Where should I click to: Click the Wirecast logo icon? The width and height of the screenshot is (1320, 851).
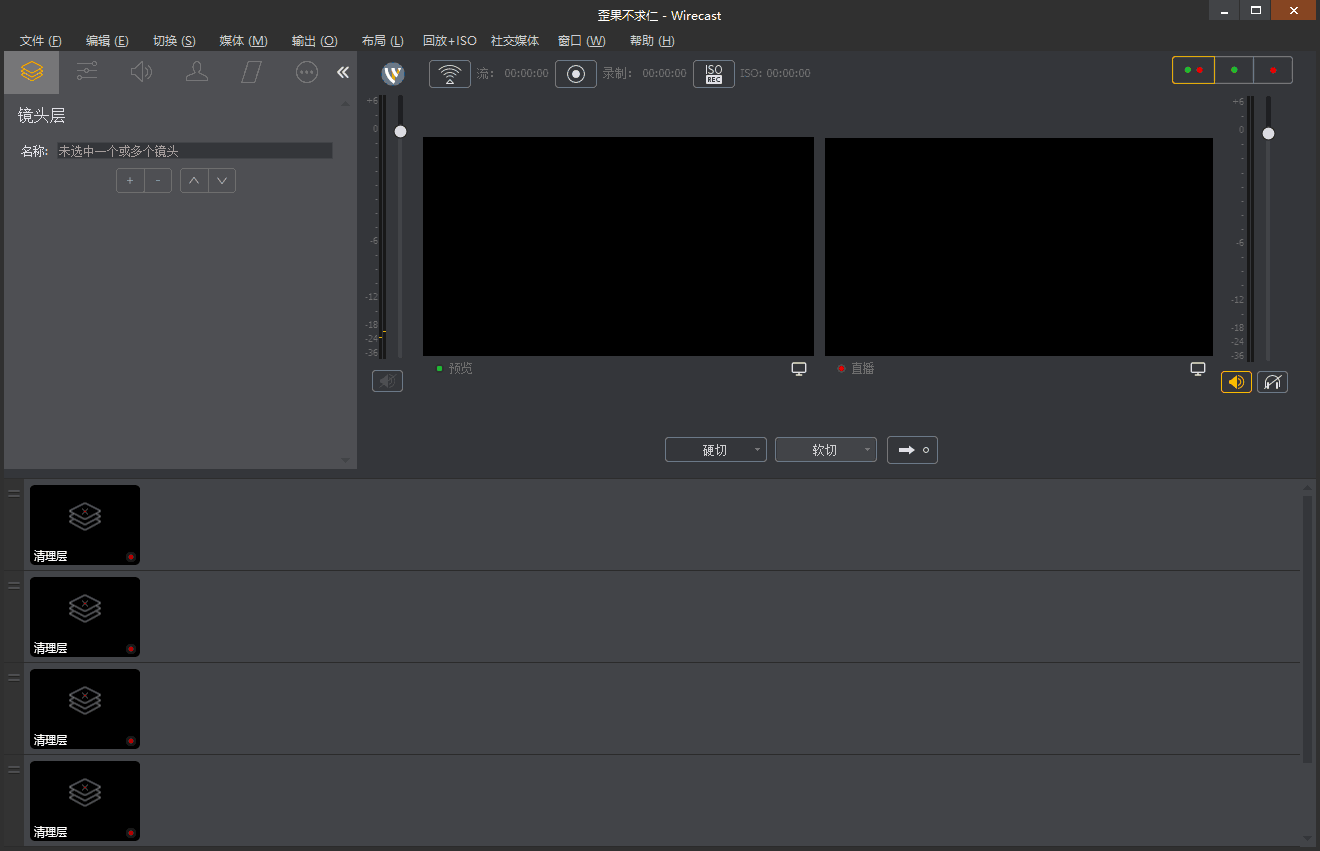(x=394, y=74)
